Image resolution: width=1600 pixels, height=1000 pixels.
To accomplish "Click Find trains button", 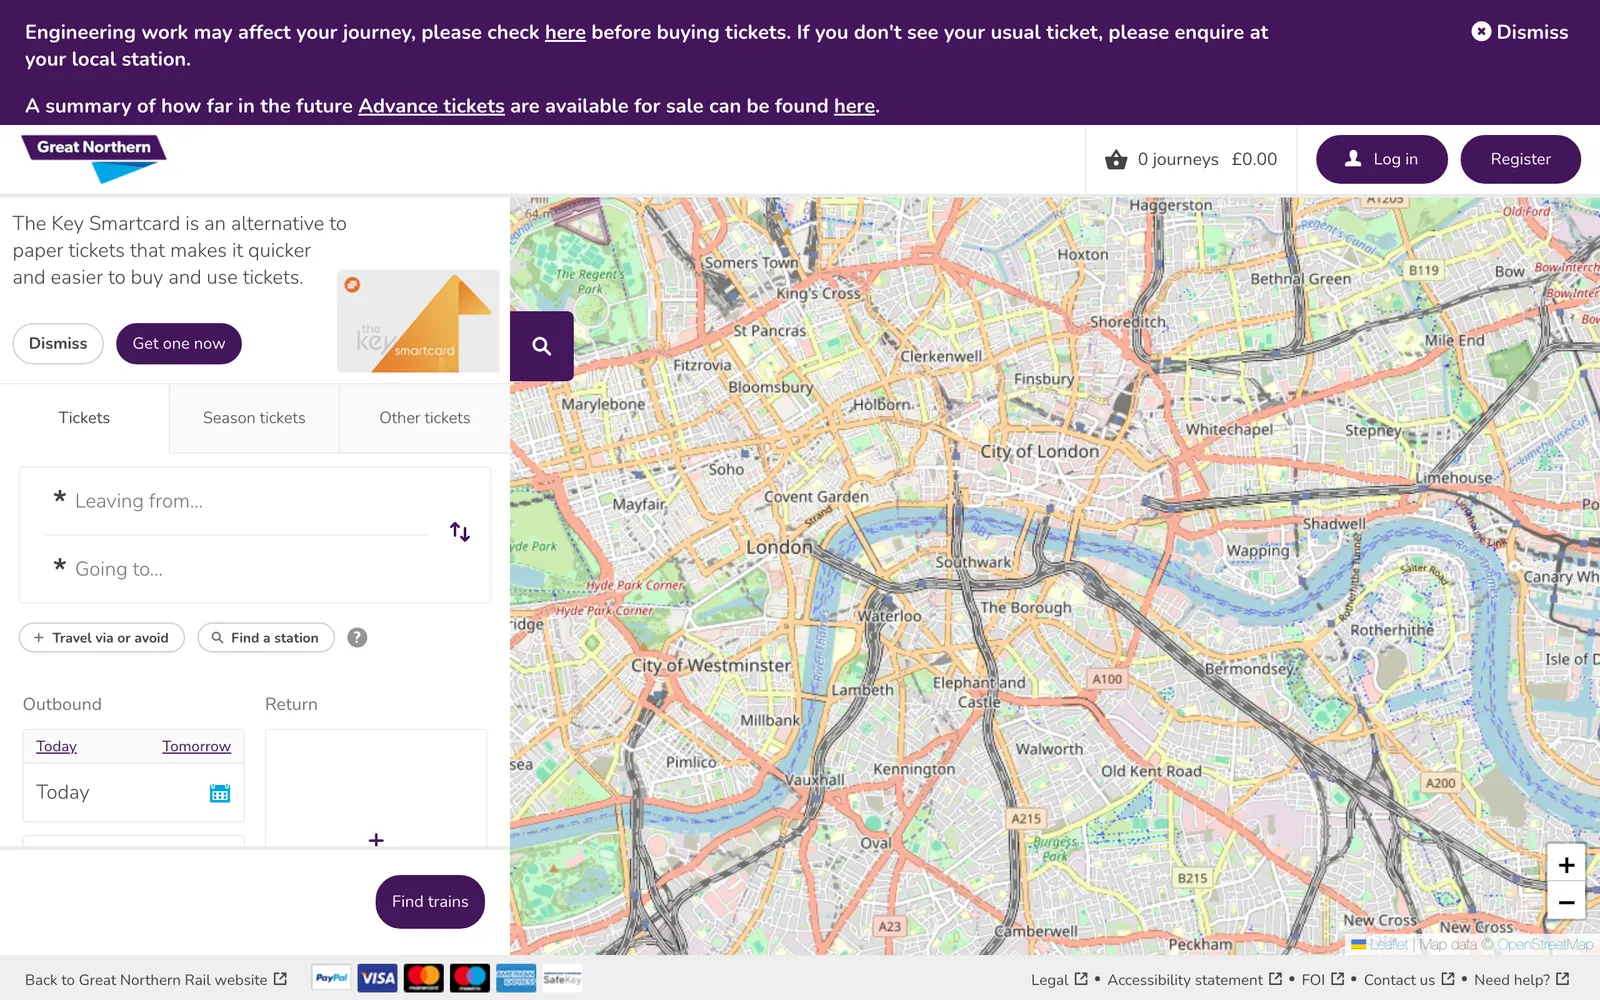I will tap(430, 902).
